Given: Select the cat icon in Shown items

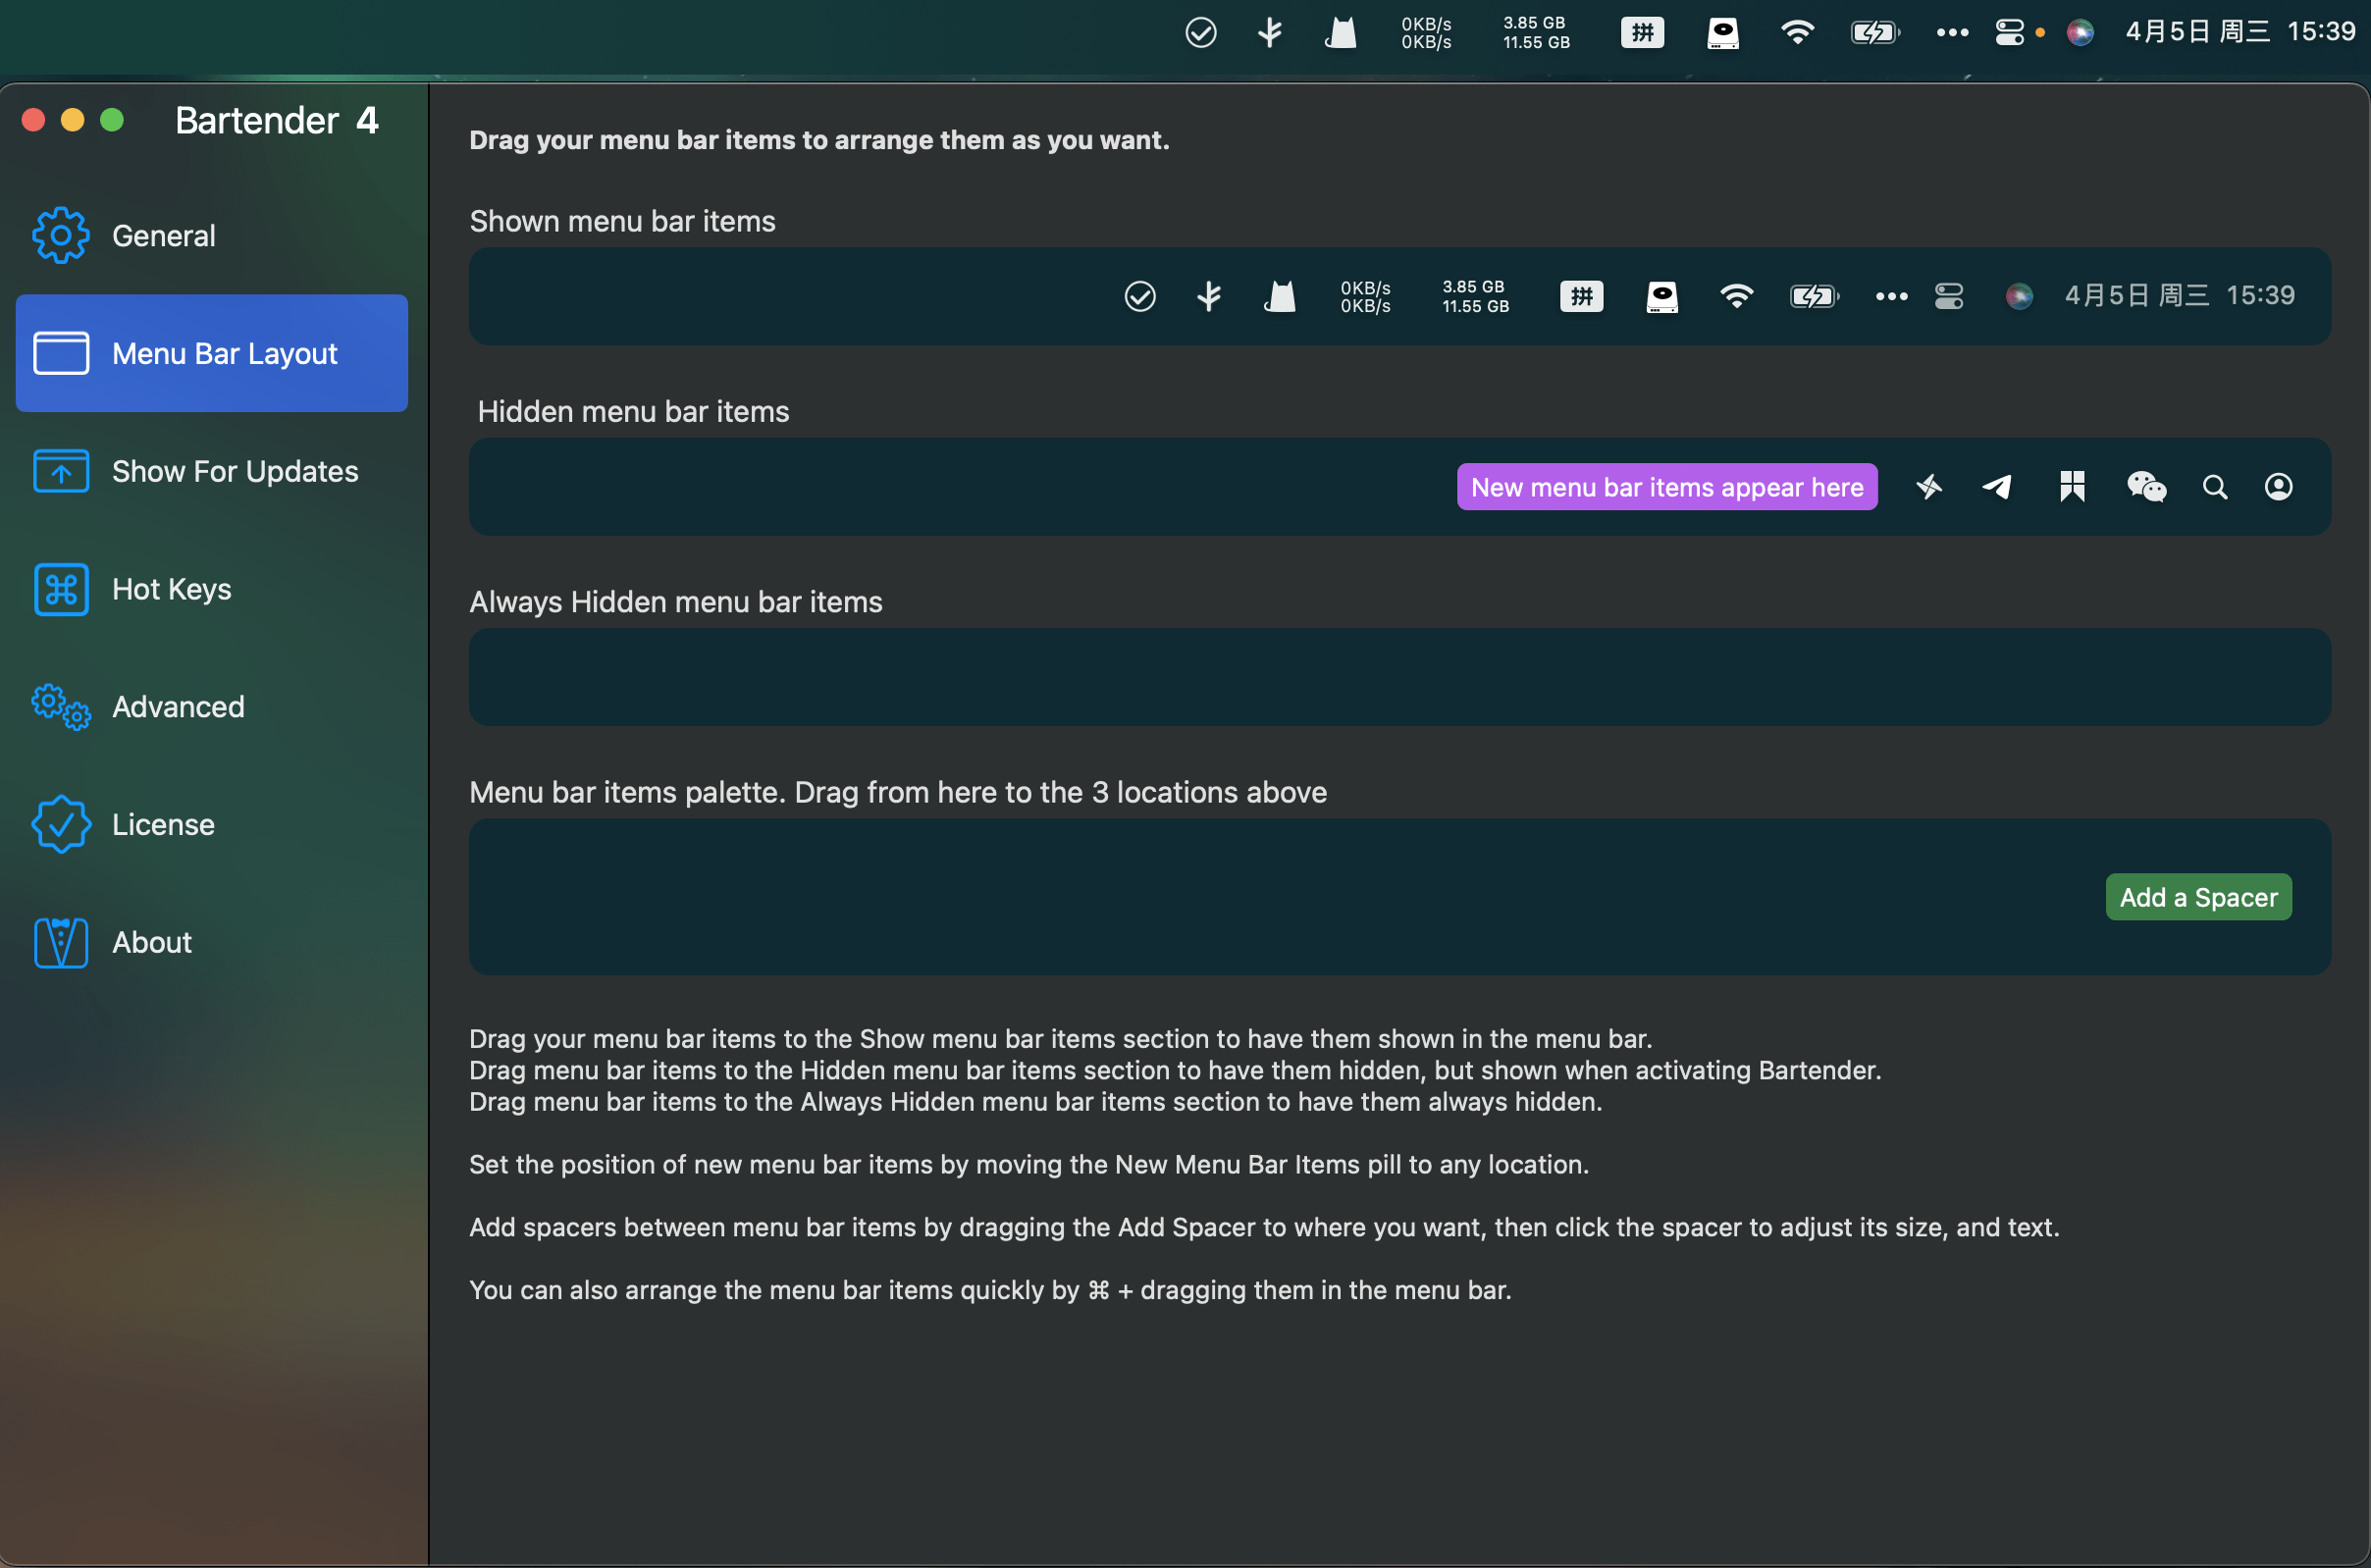Looking at the screenshot, I should [x=1280, y=296].
